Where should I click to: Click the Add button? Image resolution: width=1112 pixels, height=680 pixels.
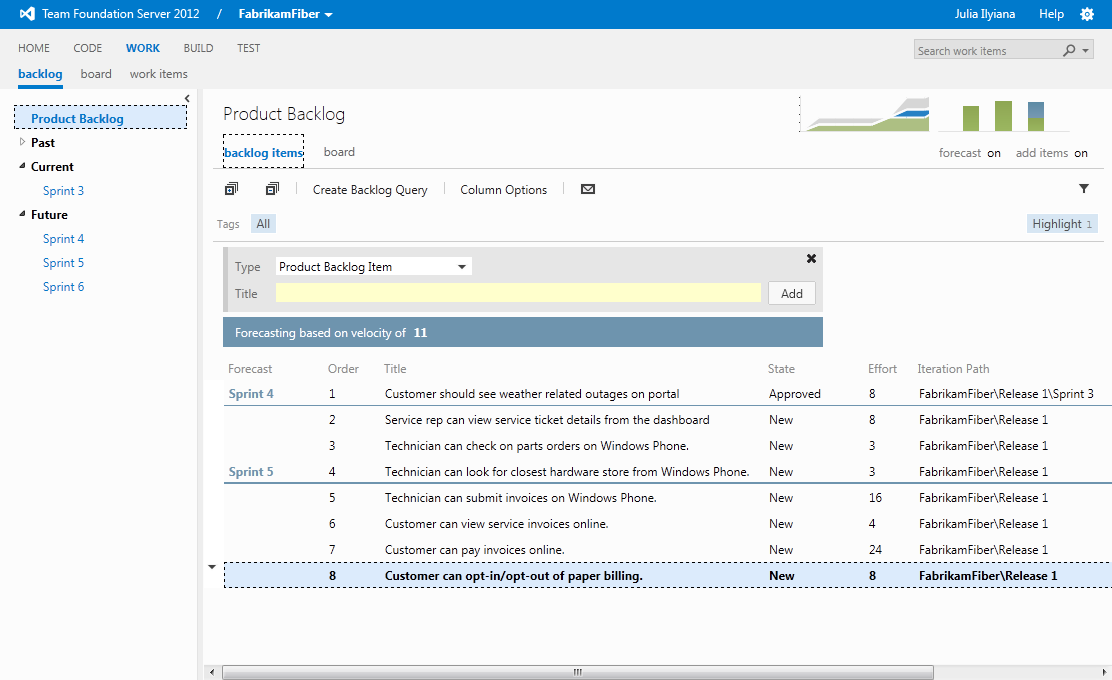[x=791, y=294]
